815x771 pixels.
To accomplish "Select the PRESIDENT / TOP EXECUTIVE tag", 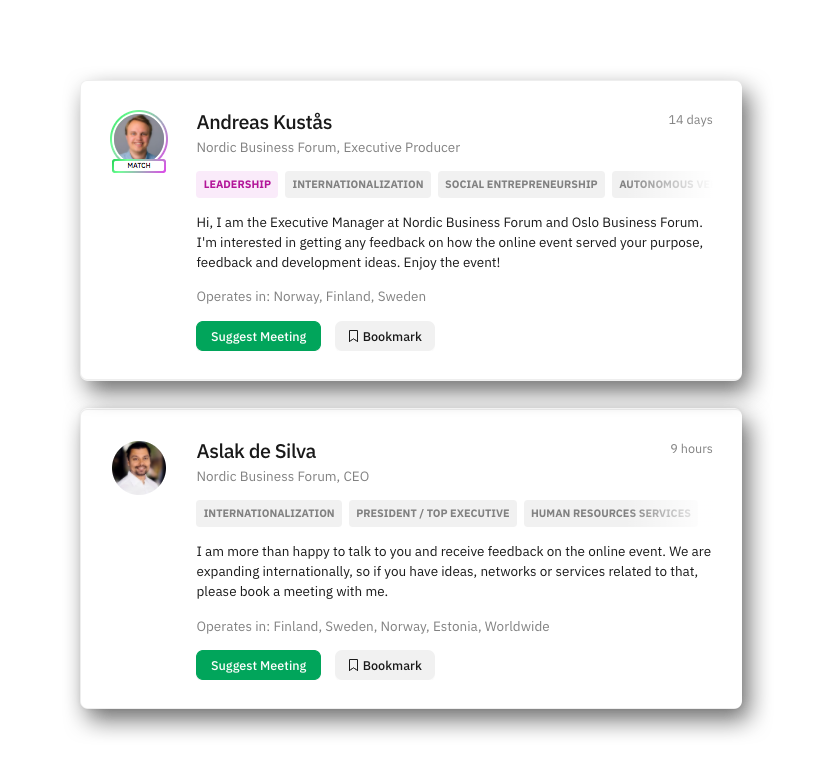I will click(432, 514).
